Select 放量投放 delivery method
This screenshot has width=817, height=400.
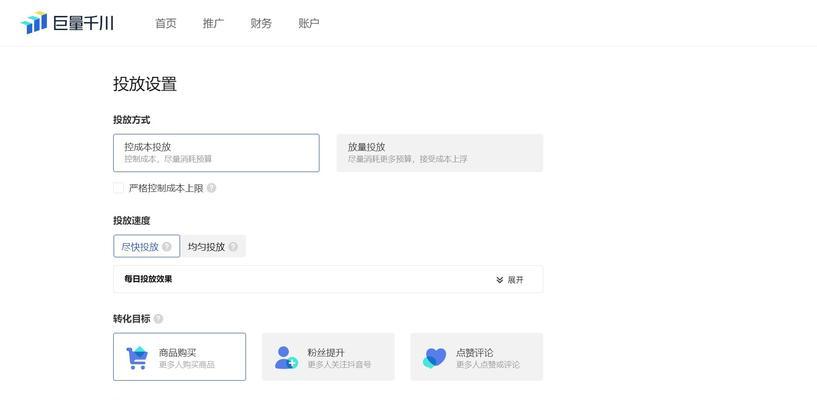(440, 153)
